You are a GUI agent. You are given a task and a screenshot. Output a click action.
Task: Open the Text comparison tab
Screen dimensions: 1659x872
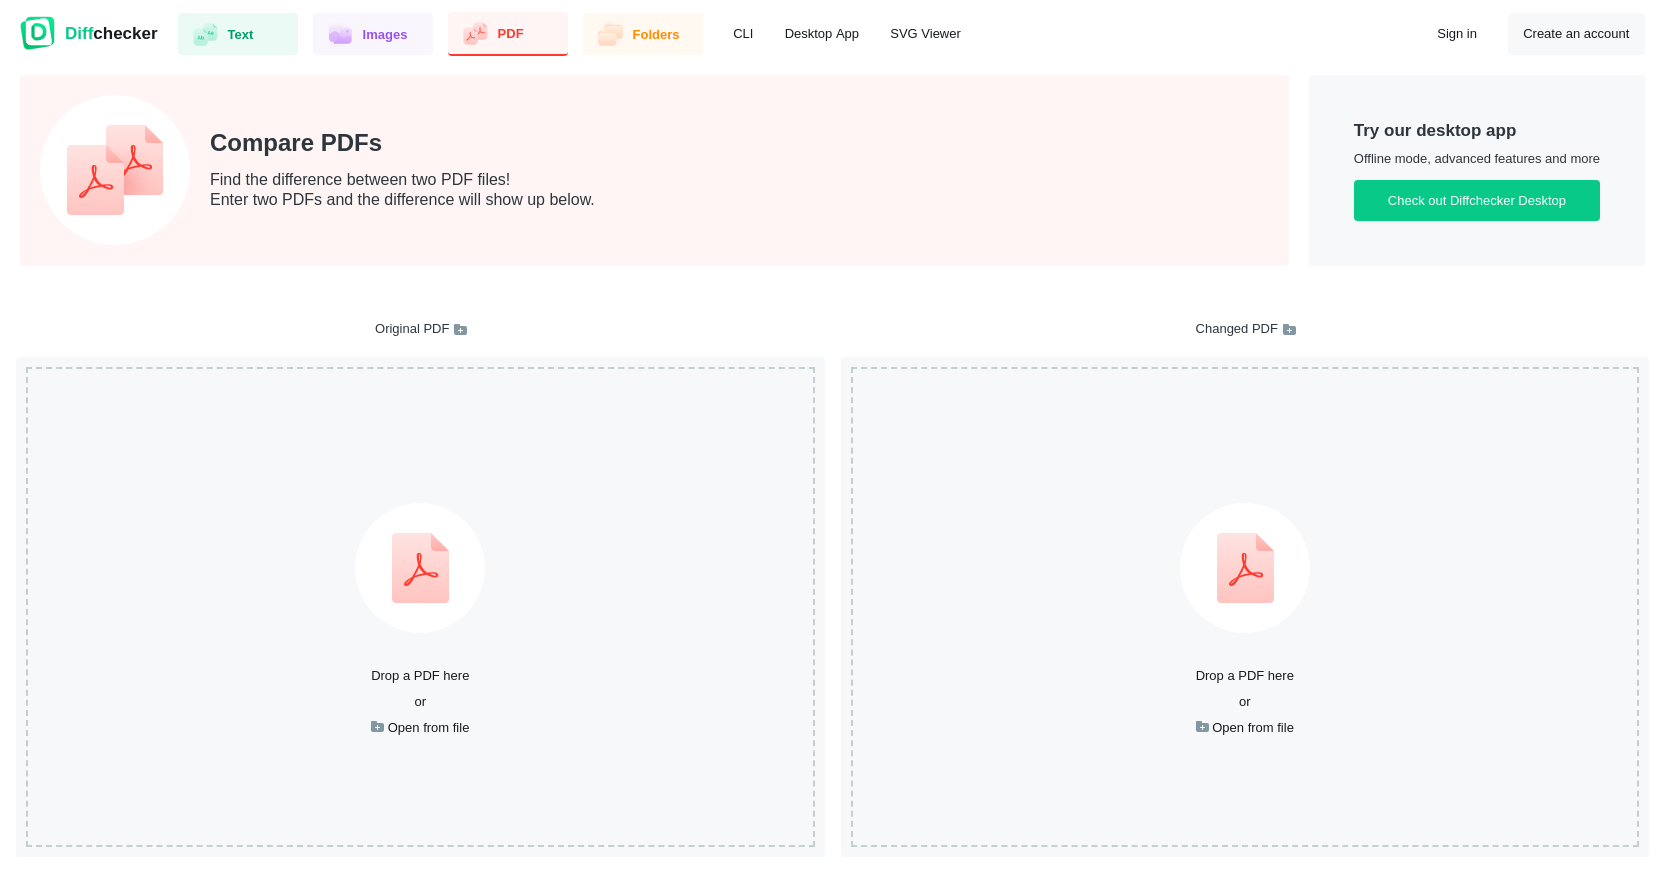coord(238,34)
